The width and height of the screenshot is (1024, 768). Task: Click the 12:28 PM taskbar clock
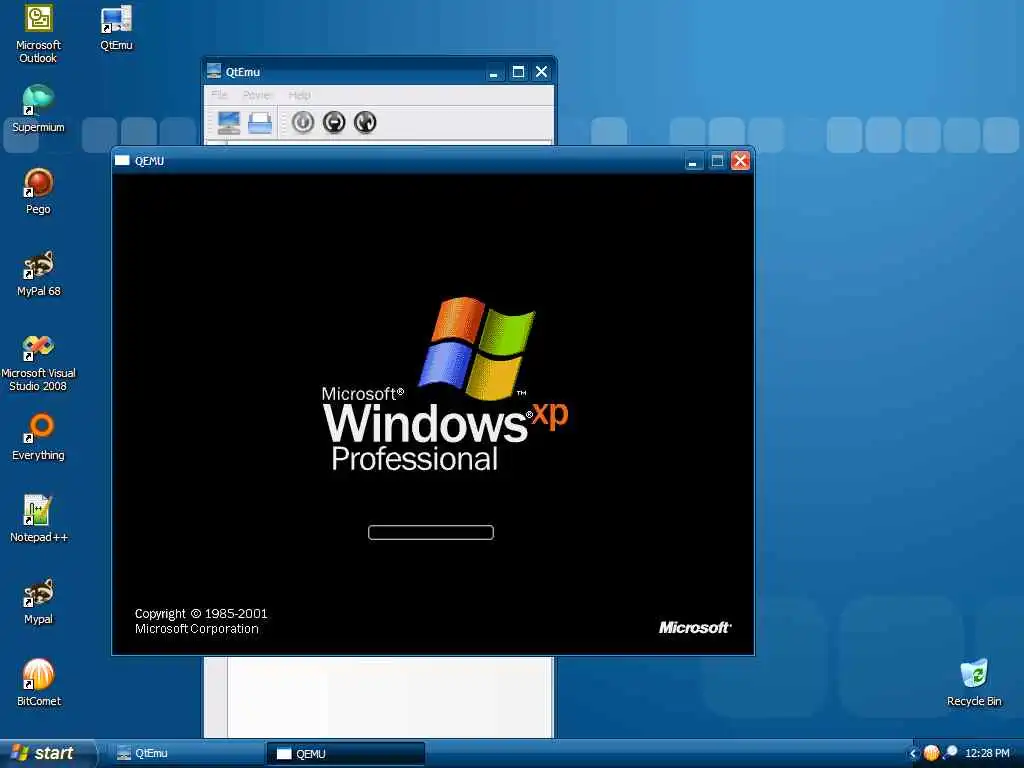[987, 753]
